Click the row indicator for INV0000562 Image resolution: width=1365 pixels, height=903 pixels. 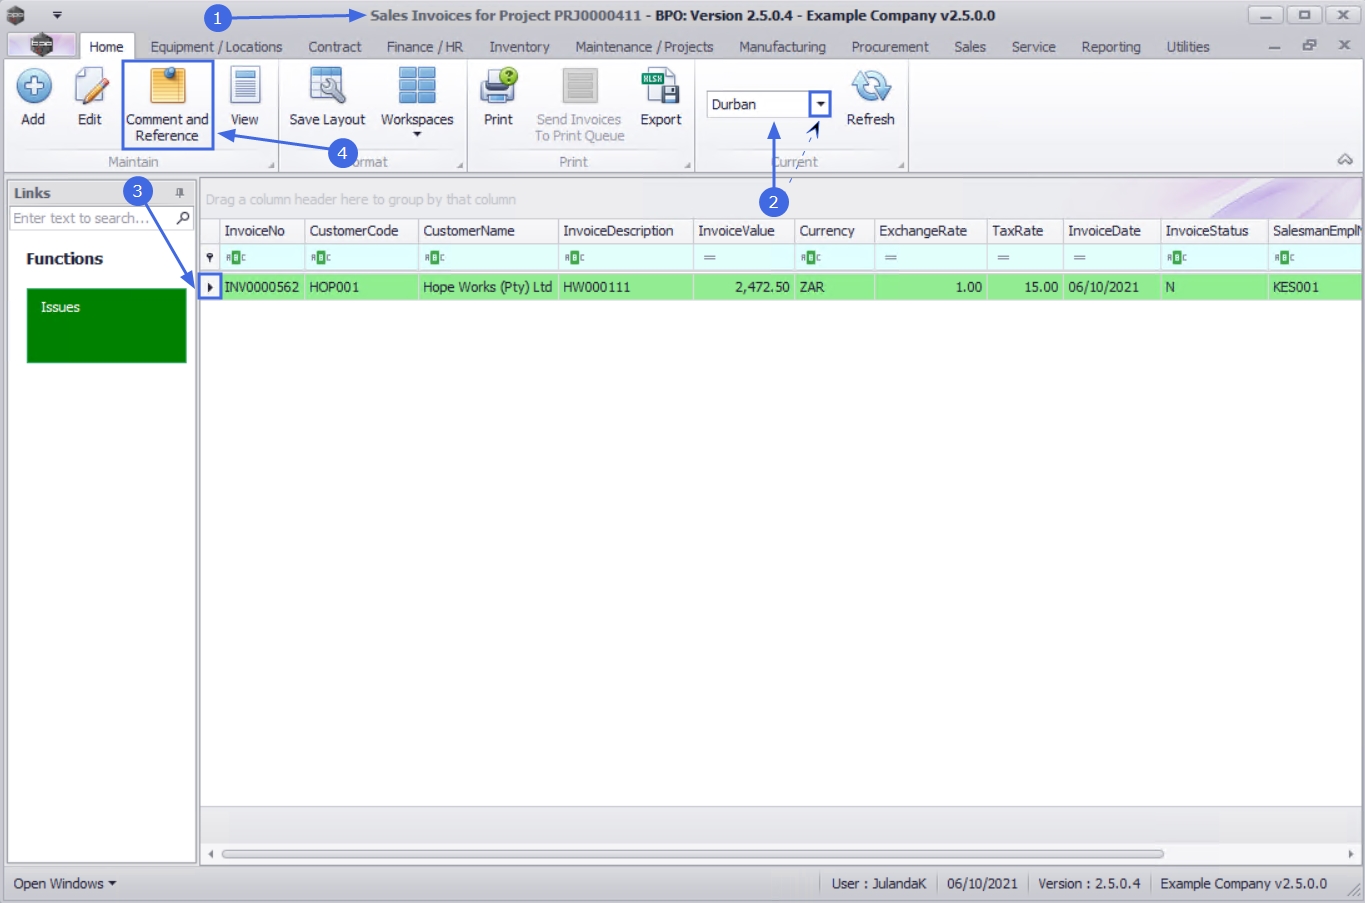tap(210, 287)
